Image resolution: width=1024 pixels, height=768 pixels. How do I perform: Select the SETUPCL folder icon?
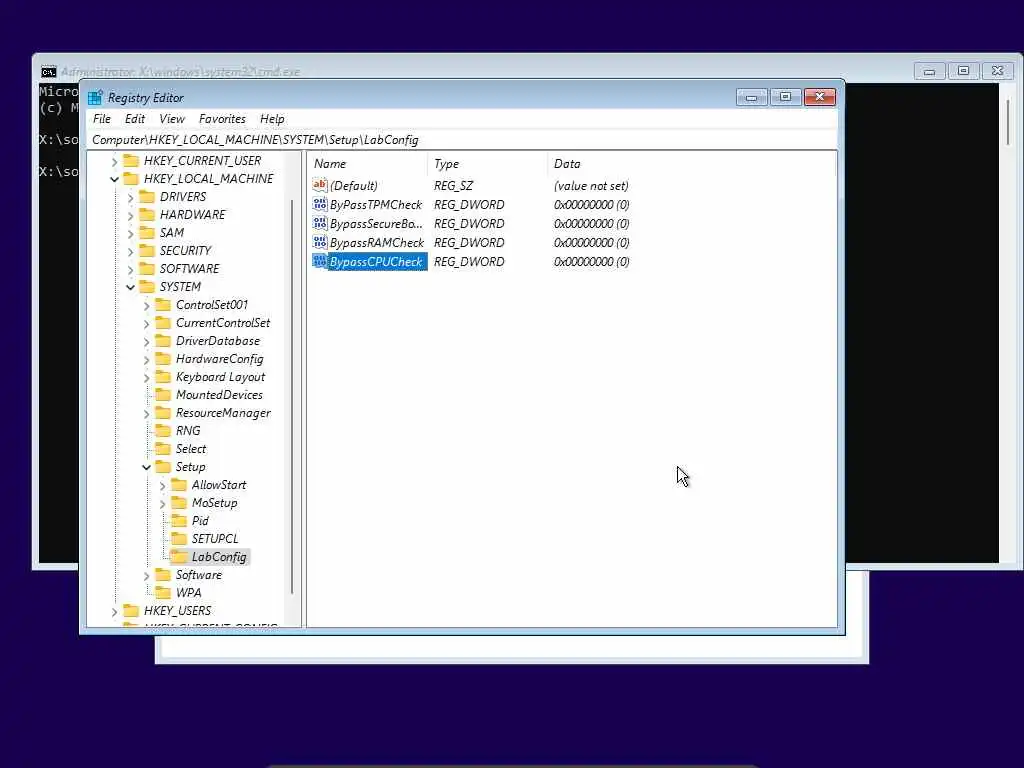click(179, 539)
